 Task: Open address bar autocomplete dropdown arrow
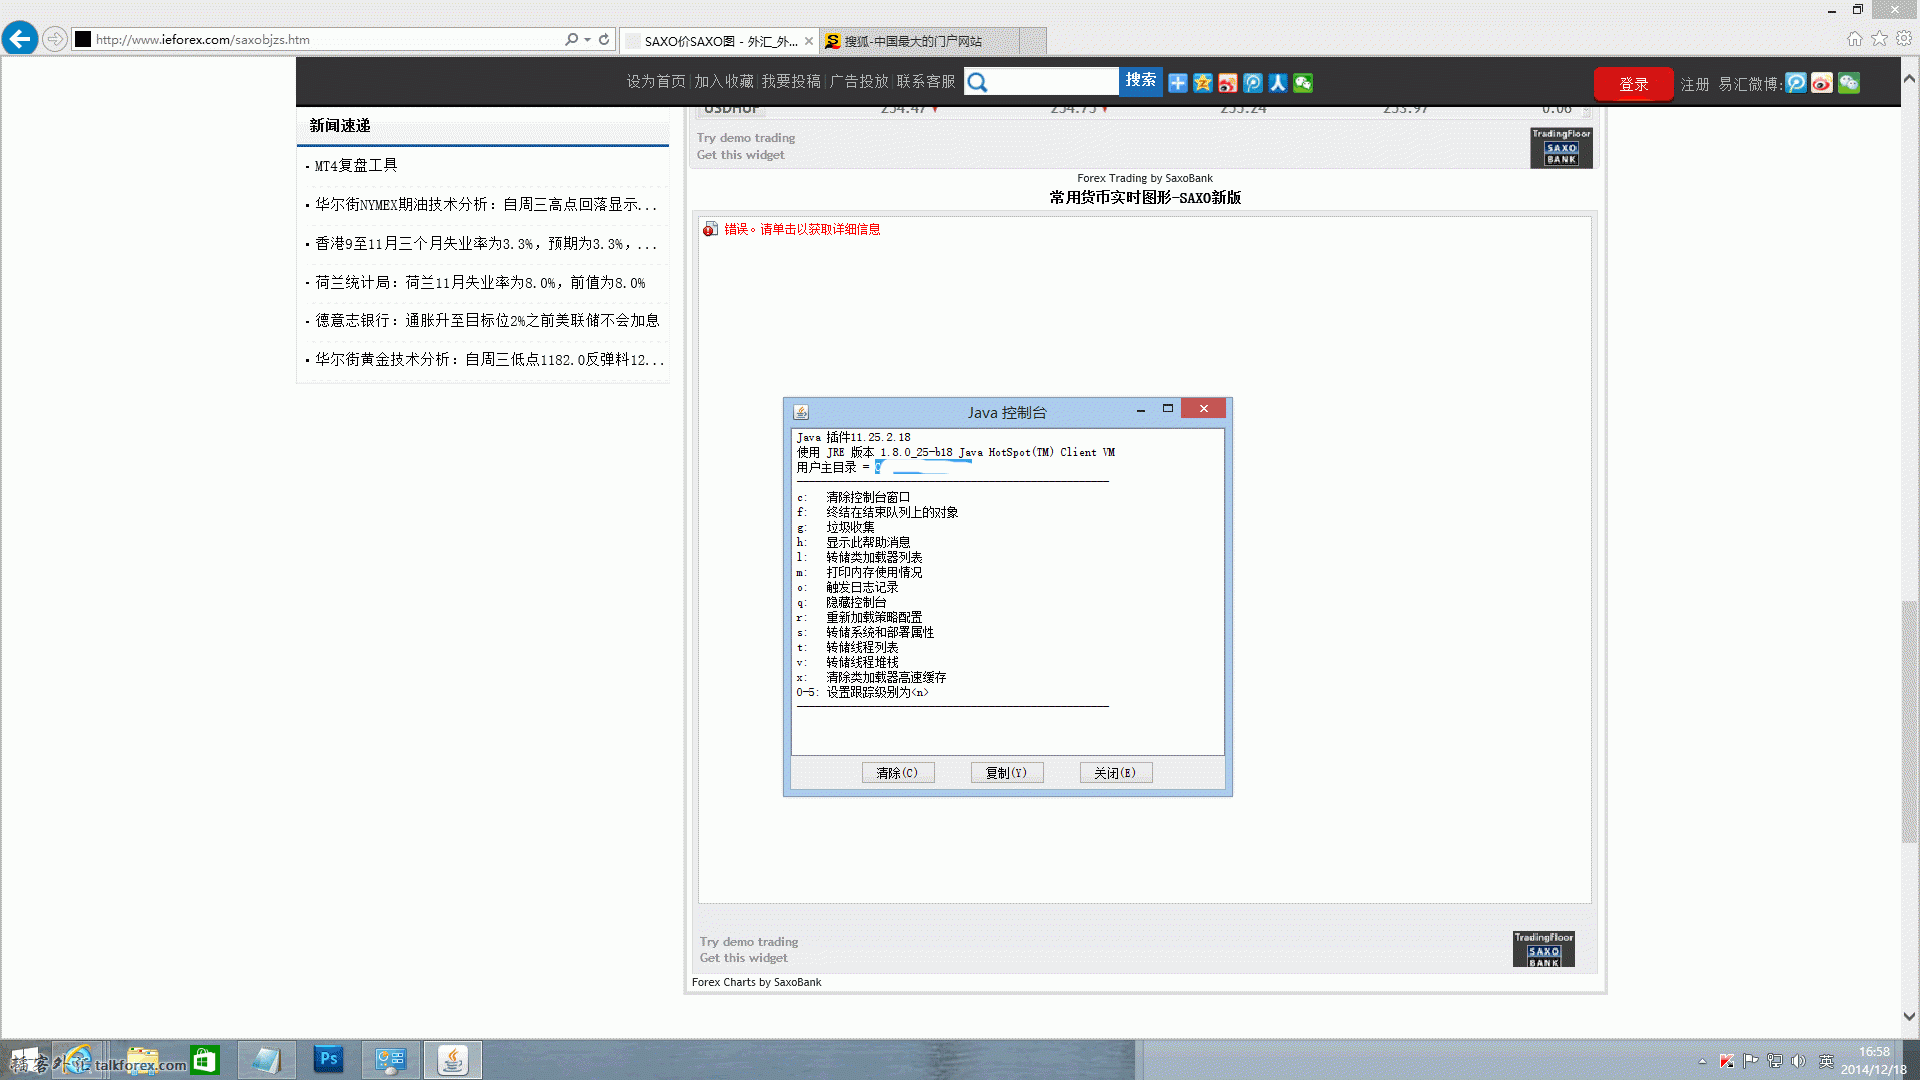pyautogui.click(x=587, y=40)
